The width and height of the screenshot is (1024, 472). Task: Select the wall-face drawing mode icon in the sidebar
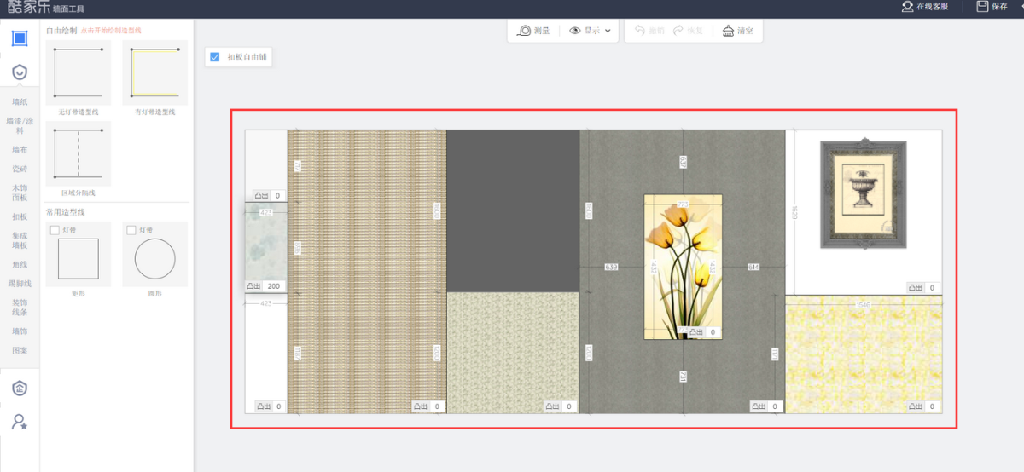(20, 39)
